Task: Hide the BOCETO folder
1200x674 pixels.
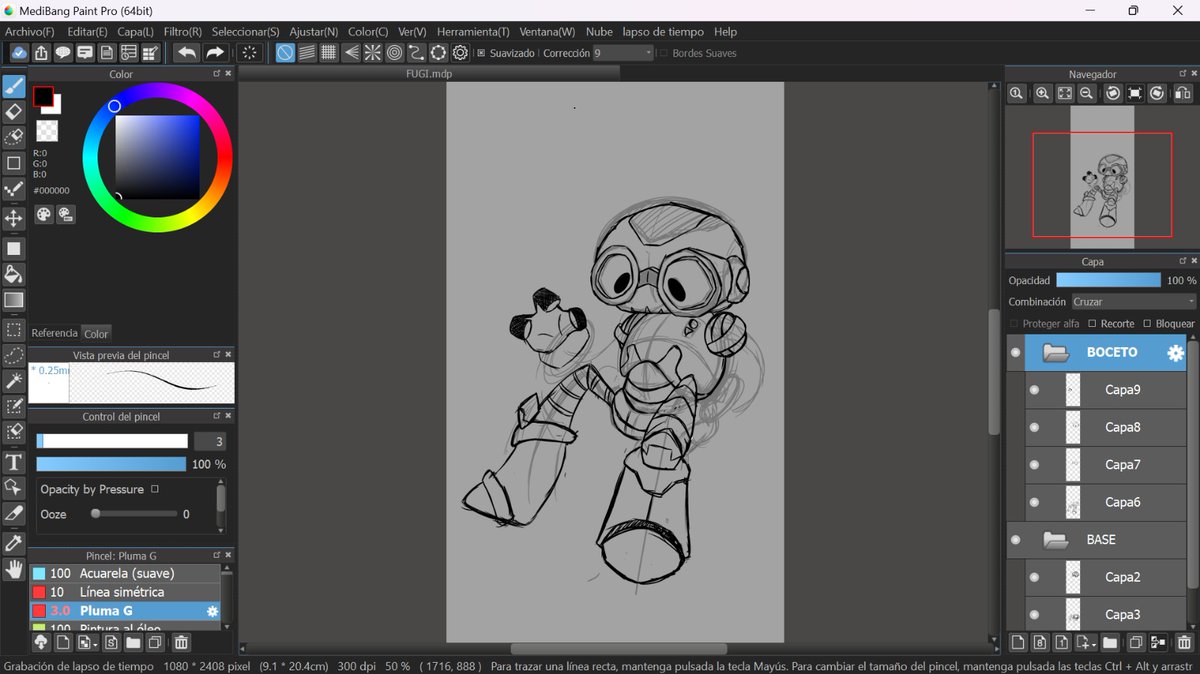Action: (x=1015, y=353)
